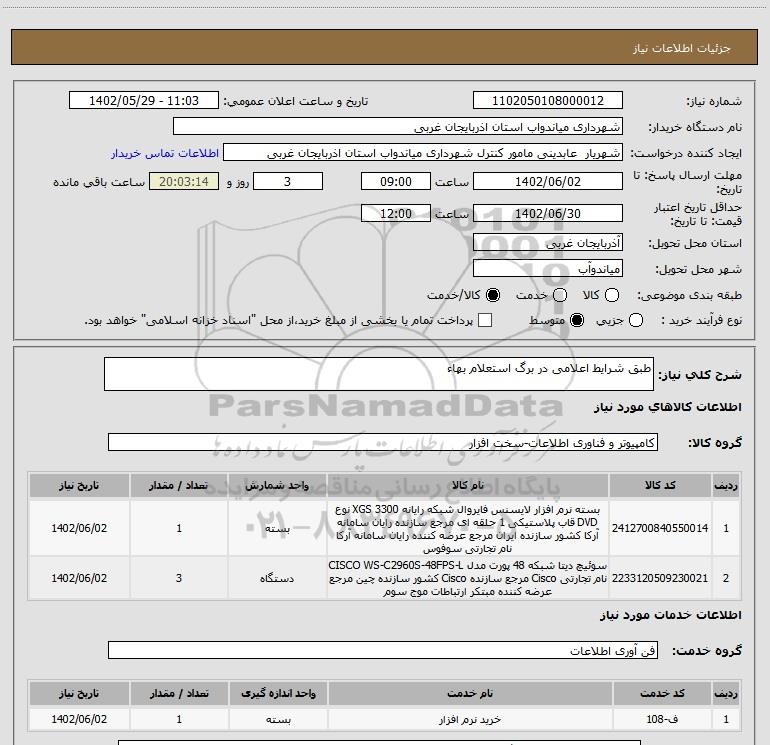The width and height of the screenshot is (770, 745).
Task: Click the buyer organization name field
Action: [397, 127]
